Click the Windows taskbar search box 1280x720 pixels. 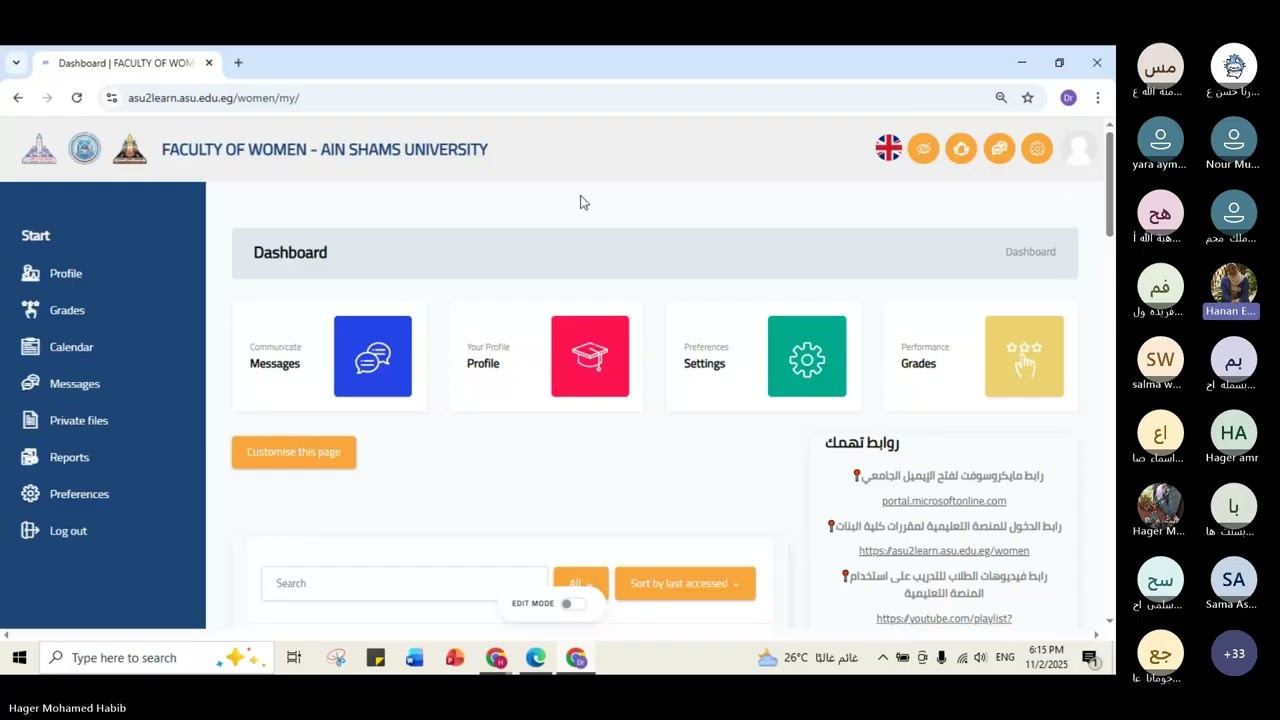tap(155, 658)
